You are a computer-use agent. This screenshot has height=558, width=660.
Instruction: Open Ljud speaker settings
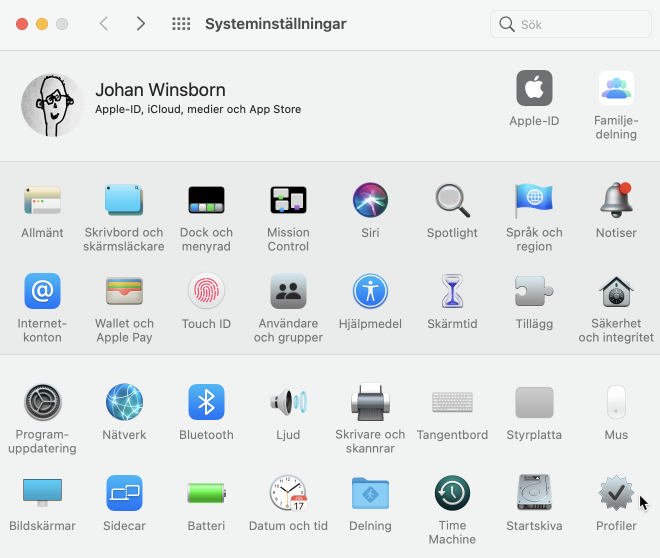click(x=288, y=402)
